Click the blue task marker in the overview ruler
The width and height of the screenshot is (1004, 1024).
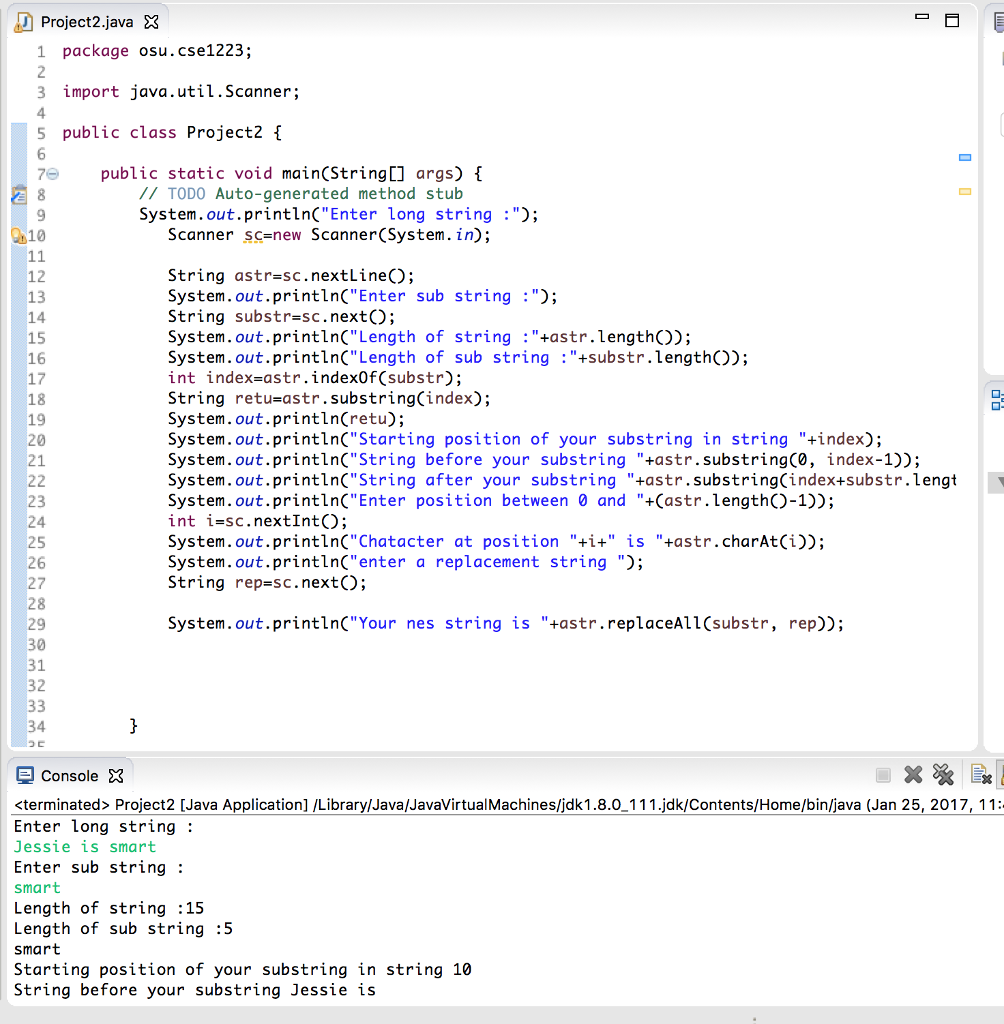(964, 155)
